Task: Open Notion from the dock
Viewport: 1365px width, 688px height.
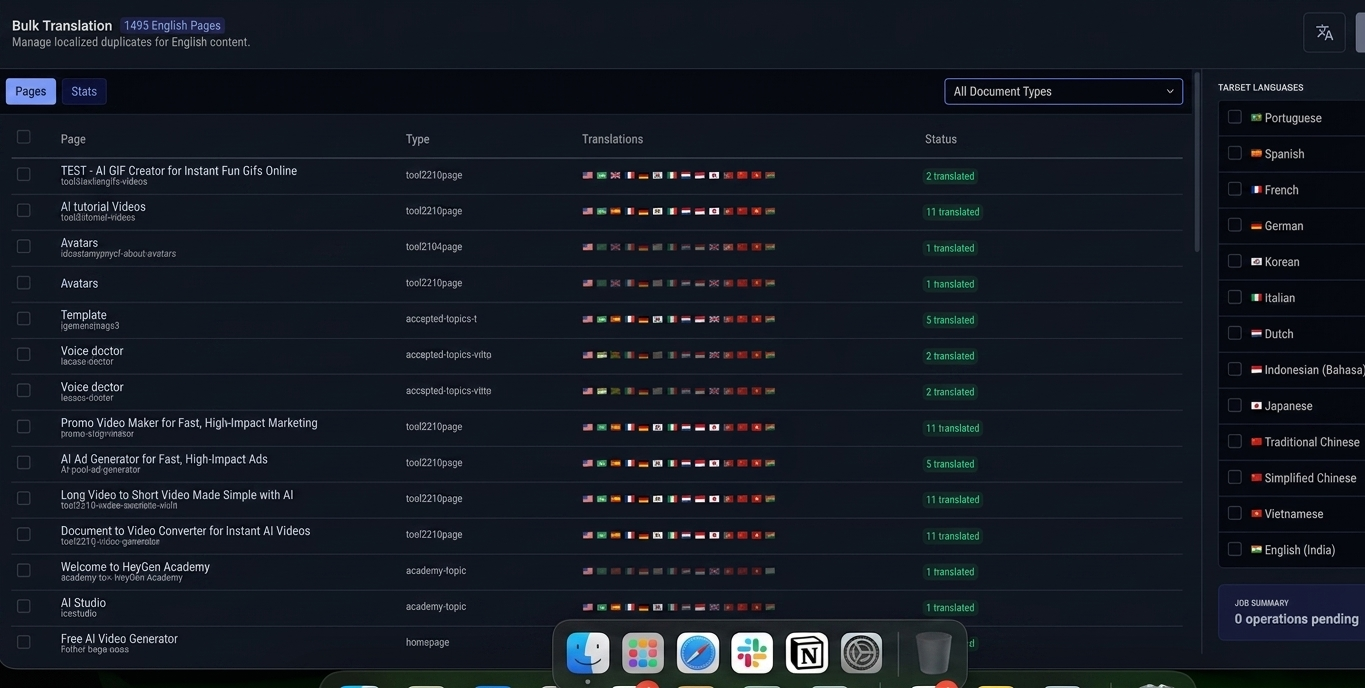Action: tap(807, 653)
